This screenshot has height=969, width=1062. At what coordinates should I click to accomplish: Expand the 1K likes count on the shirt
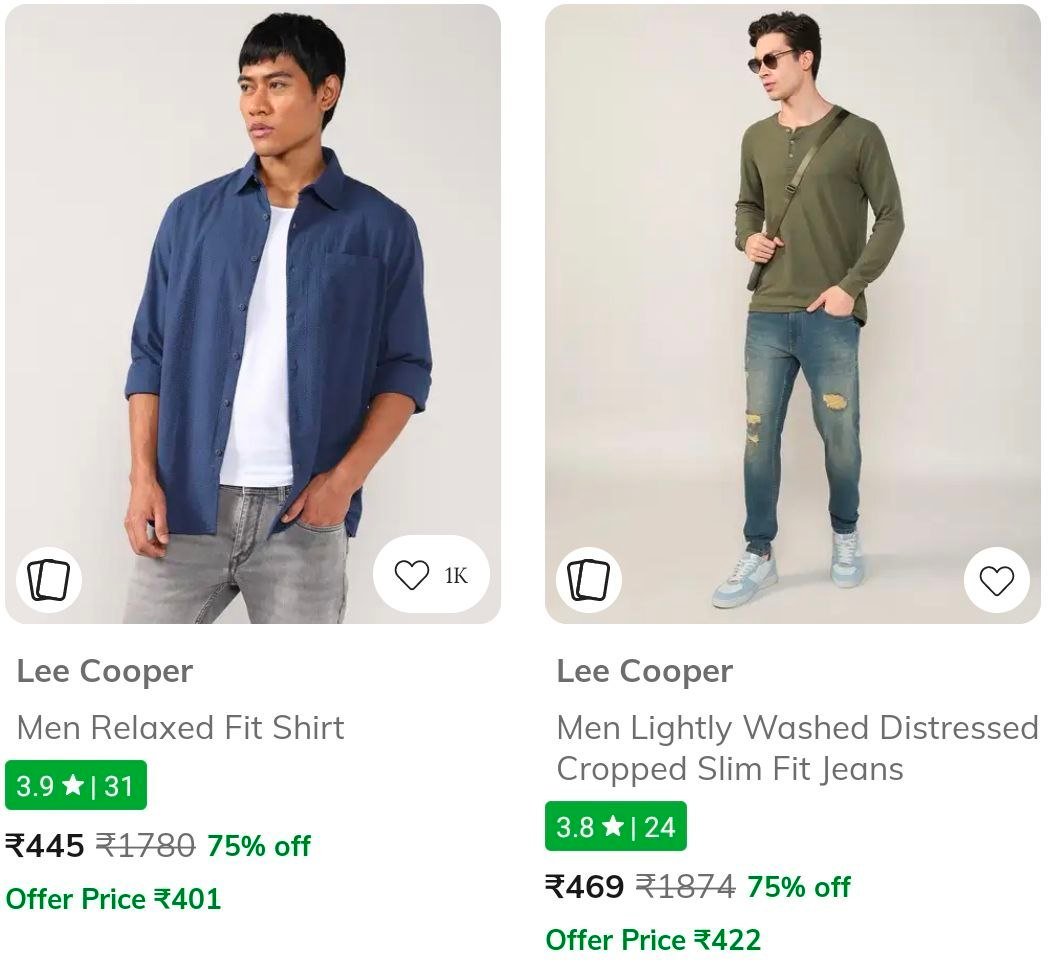tap(455, 575)
